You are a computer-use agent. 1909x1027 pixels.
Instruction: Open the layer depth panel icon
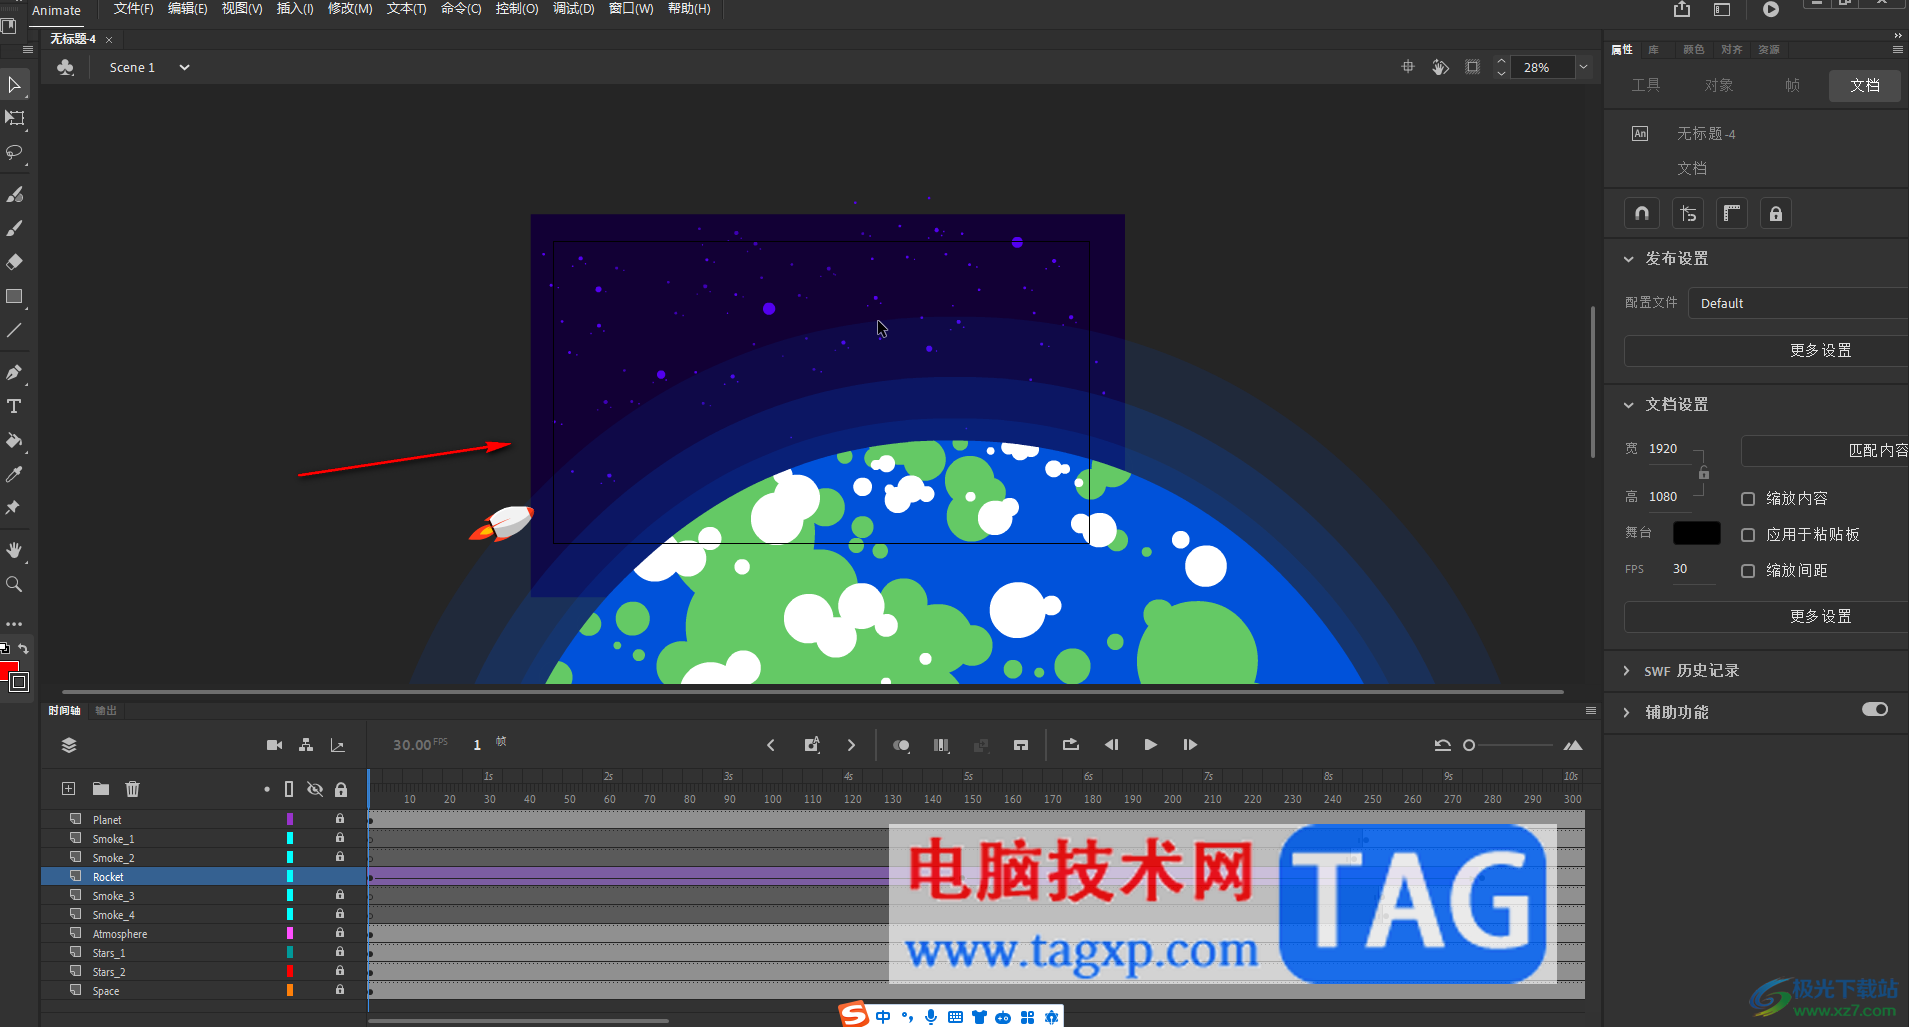(x=338, y=745)
